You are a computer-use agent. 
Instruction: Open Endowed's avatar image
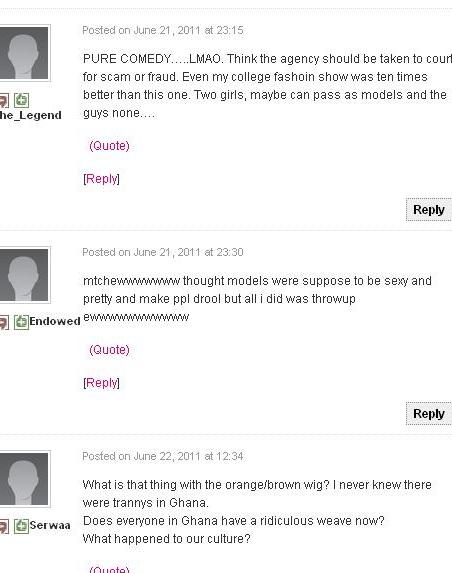coord(24,275)
